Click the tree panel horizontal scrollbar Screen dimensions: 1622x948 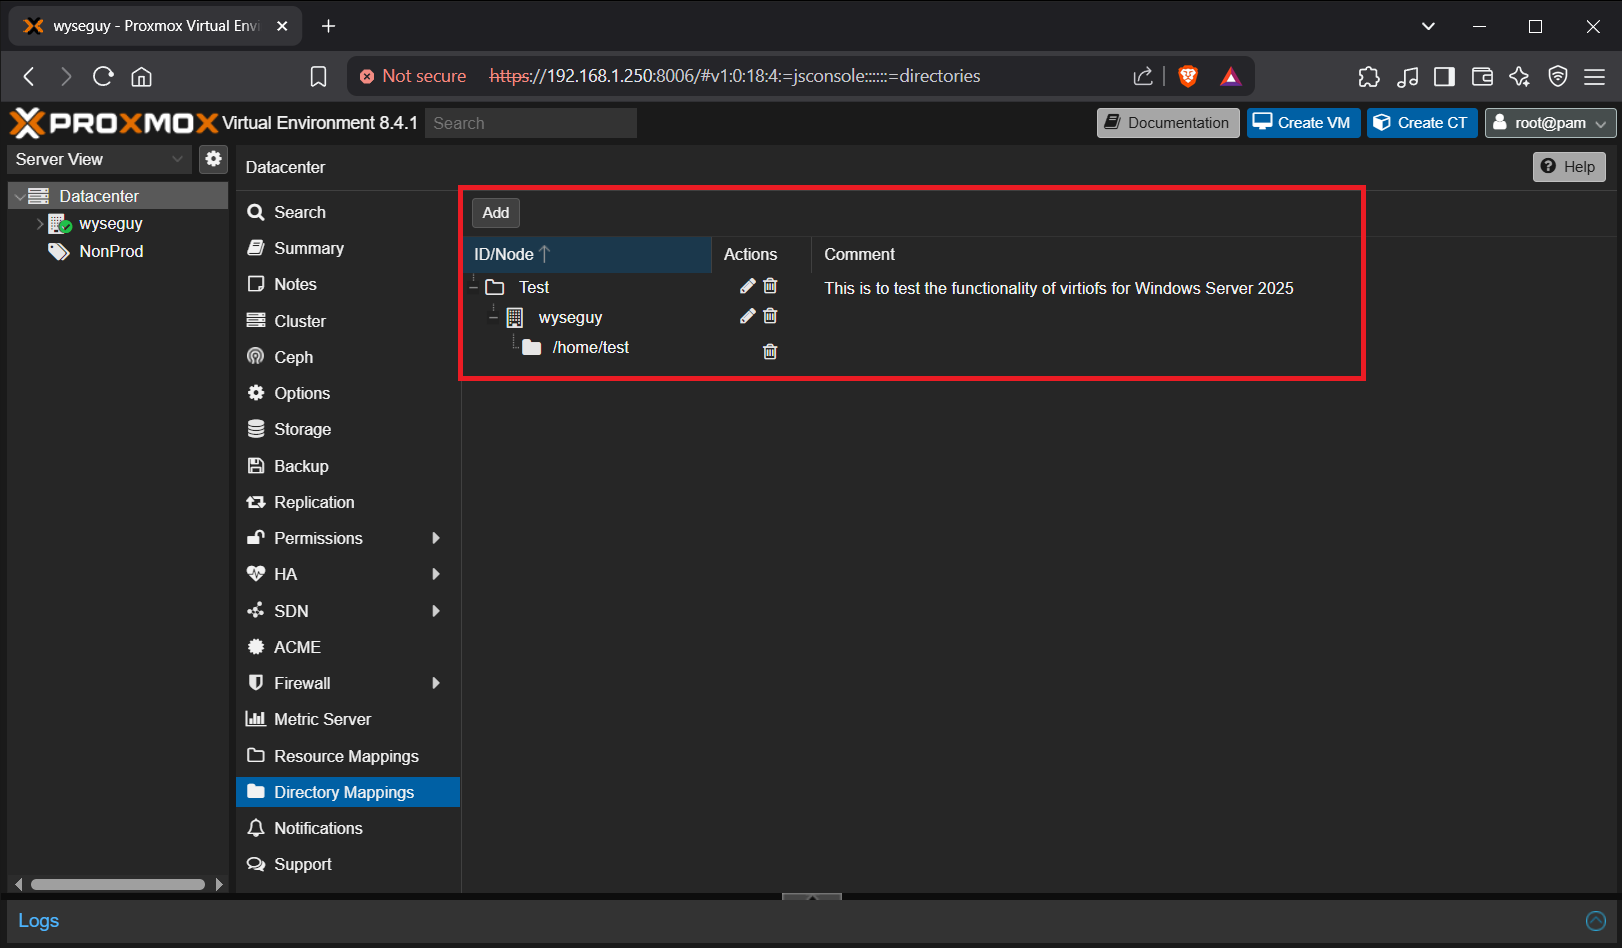pyautogui.click(x=118, y=884)
